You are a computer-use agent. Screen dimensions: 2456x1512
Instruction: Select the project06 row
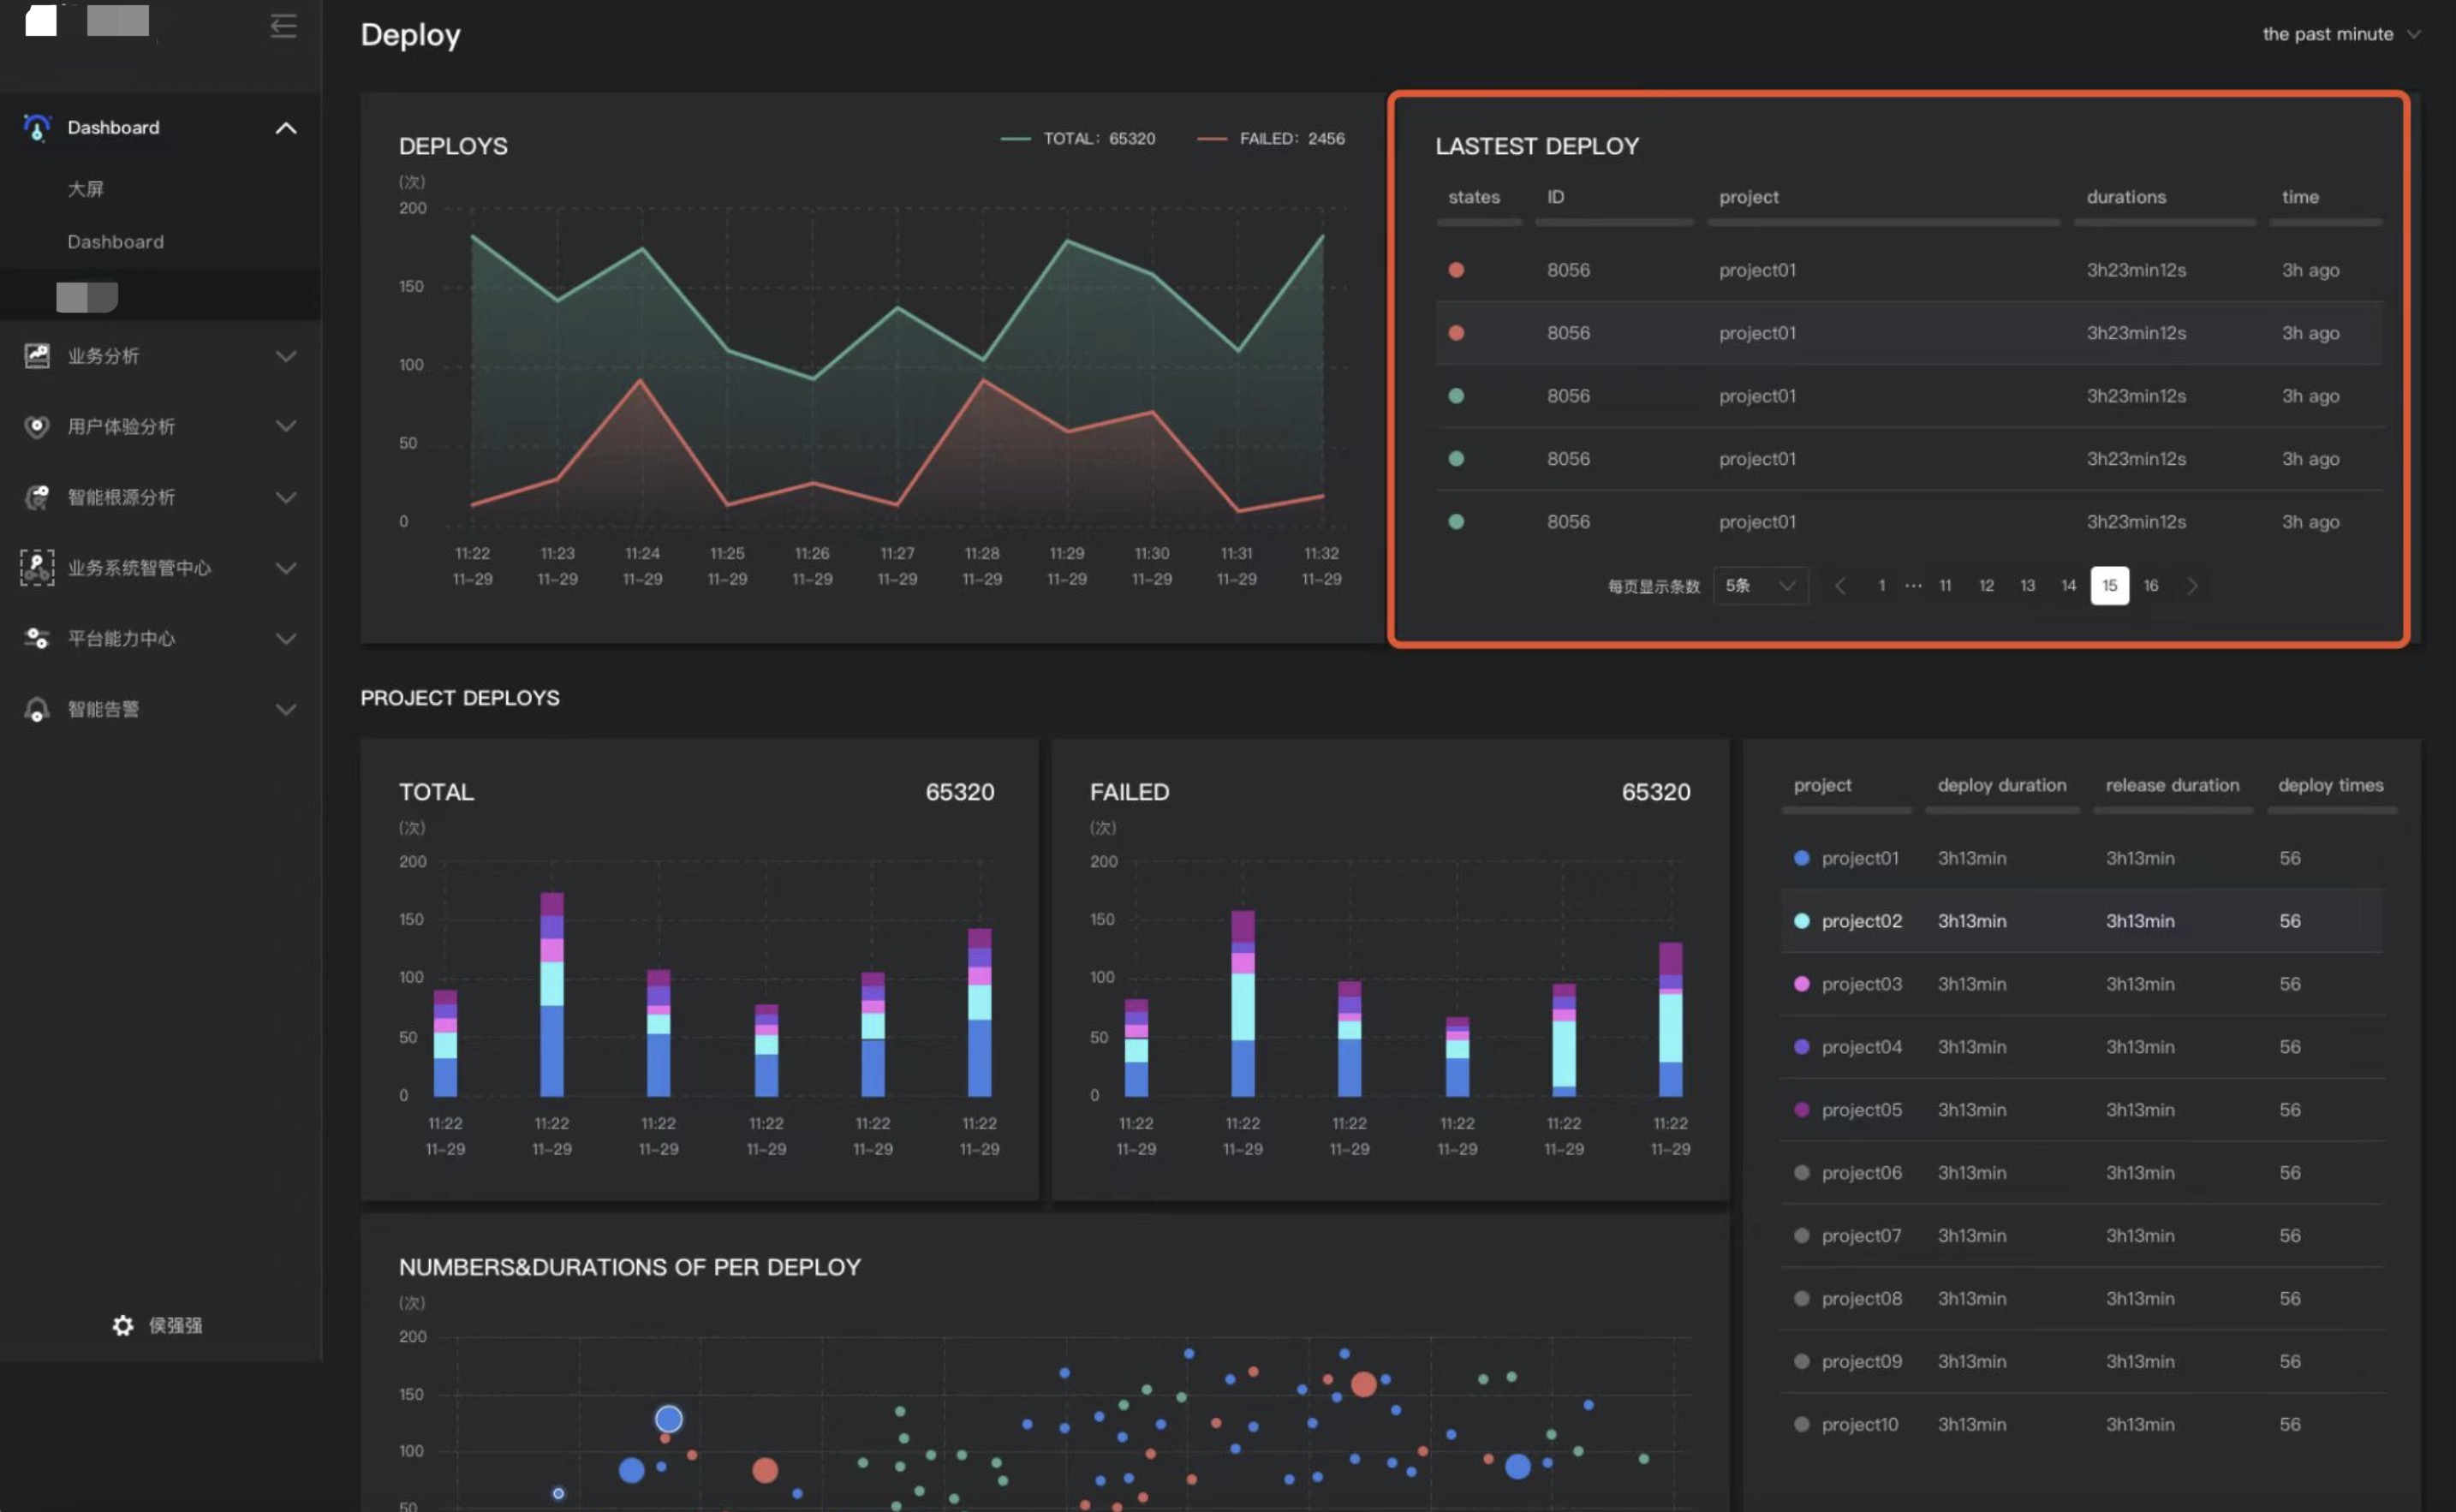[x=2082, y=1173]
